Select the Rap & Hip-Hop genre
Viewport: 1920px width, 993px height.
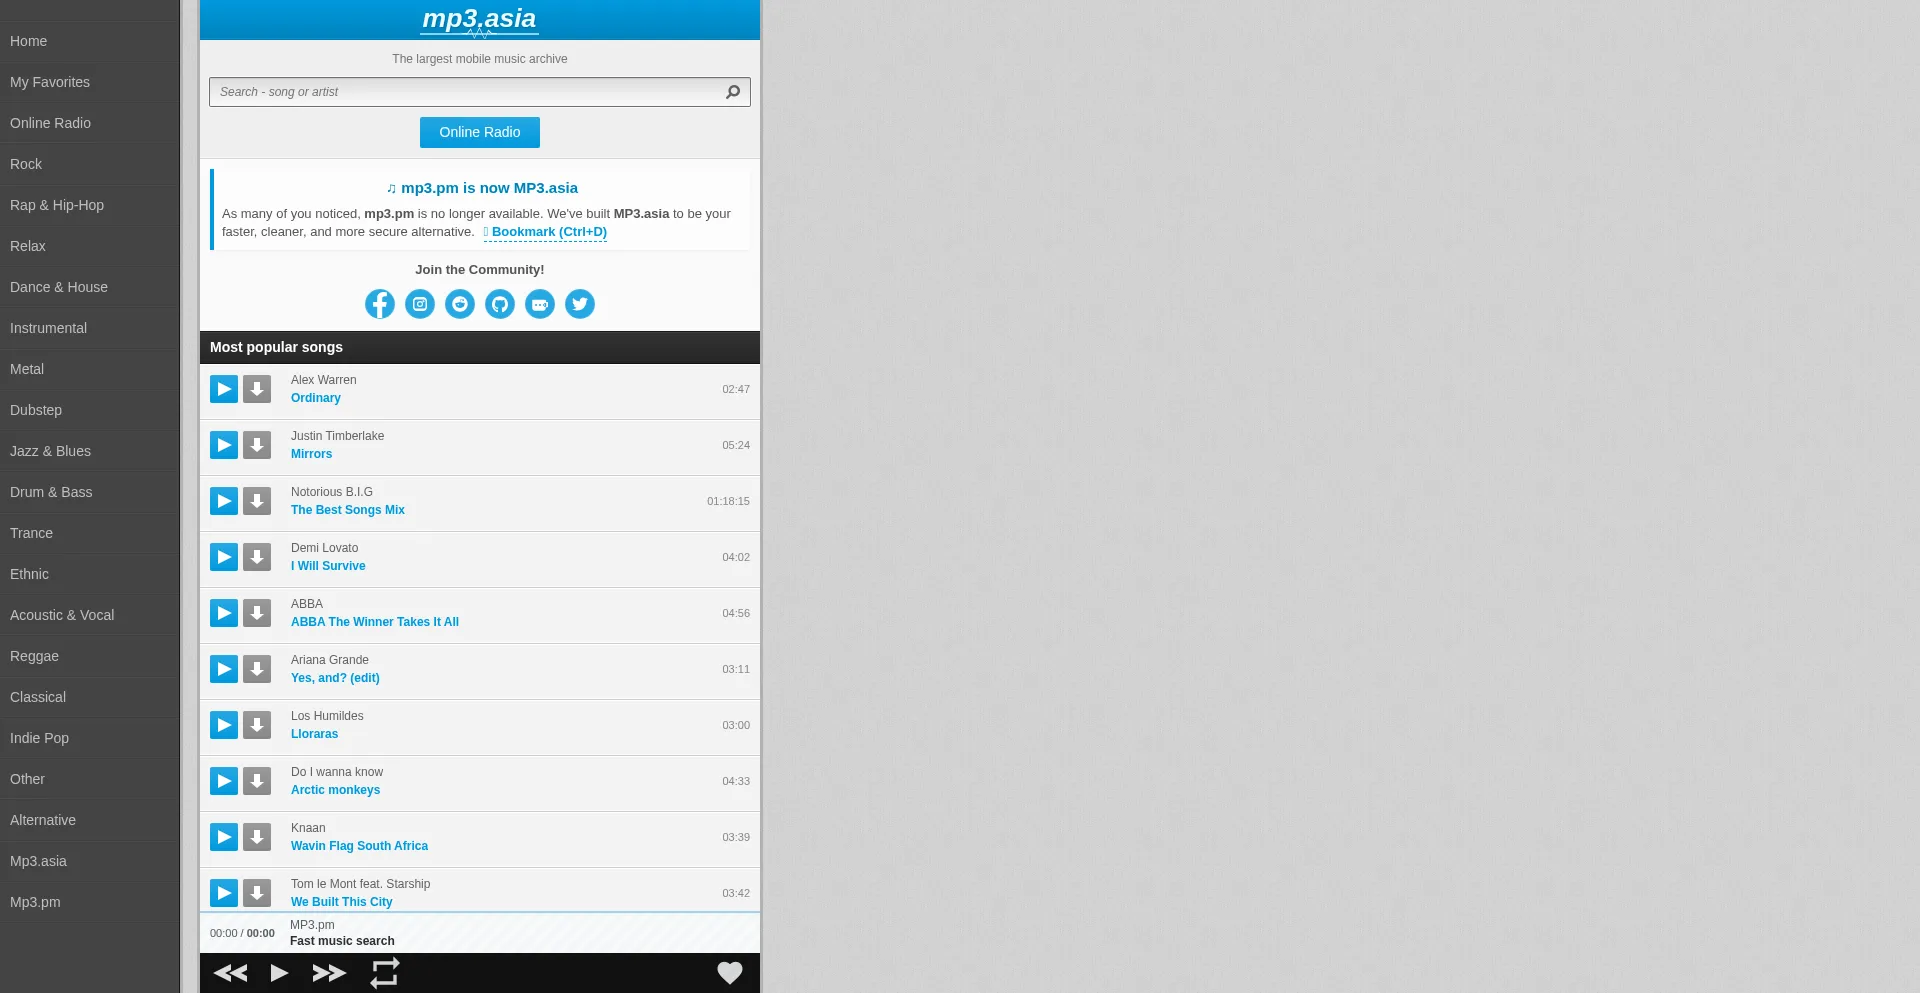[x=90, y=205]
